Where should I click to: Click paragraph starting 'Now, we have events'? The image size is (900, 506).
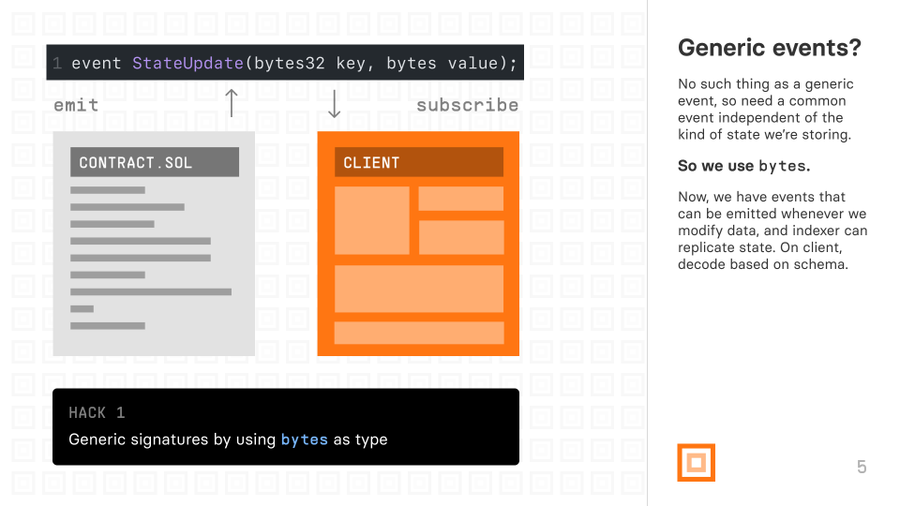(772, 231)
